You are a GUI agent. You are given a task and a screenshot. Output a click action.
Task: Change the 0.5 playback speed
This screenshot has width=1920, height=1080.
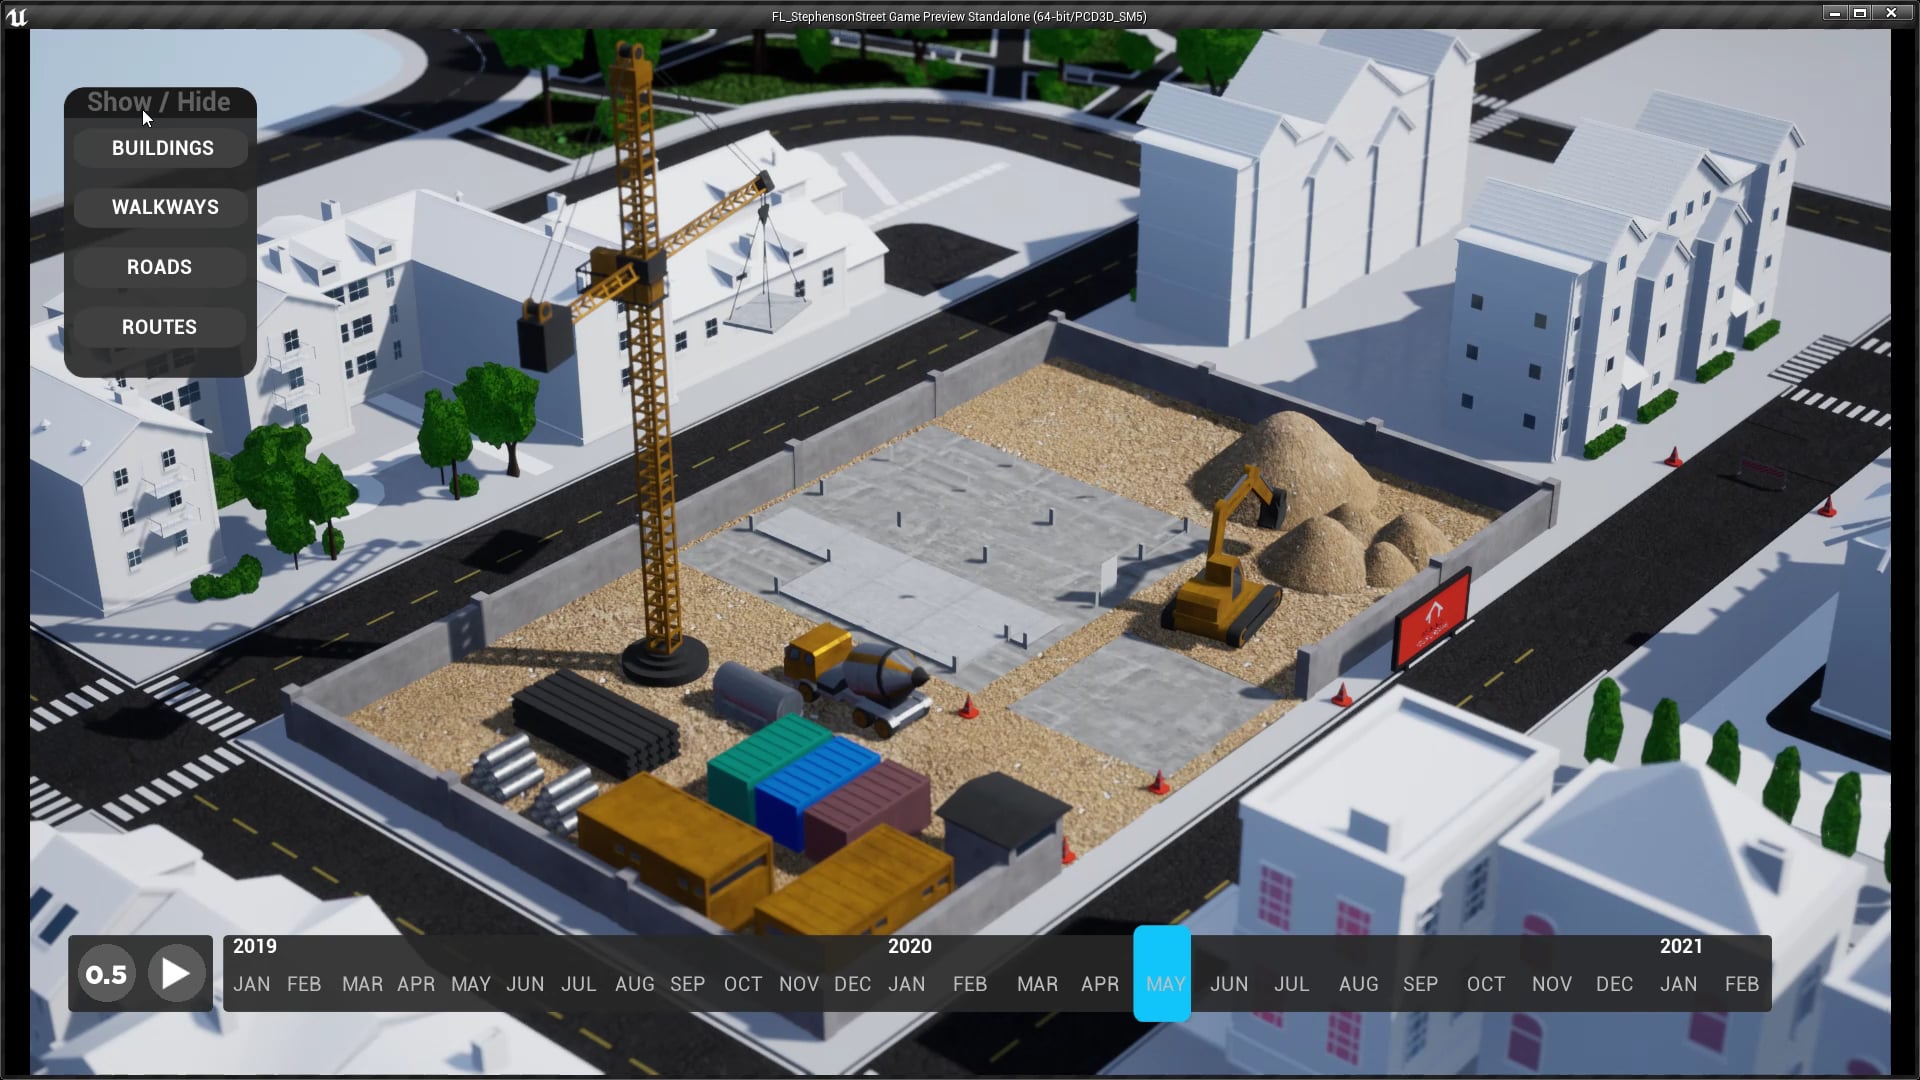[x=106, y=974]
